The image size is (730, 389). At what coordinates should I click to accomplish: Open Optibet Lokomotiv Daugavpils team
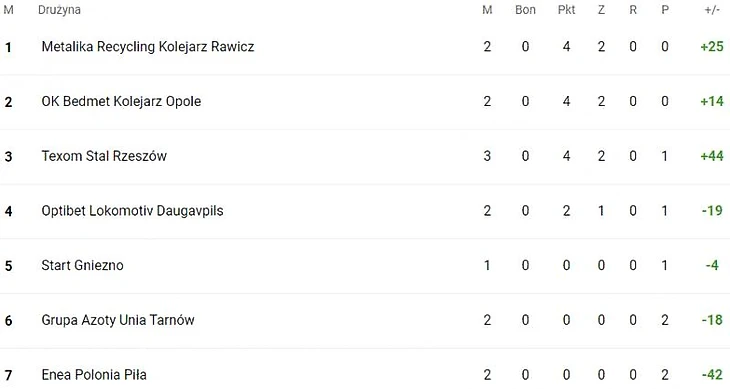point(132,211)
